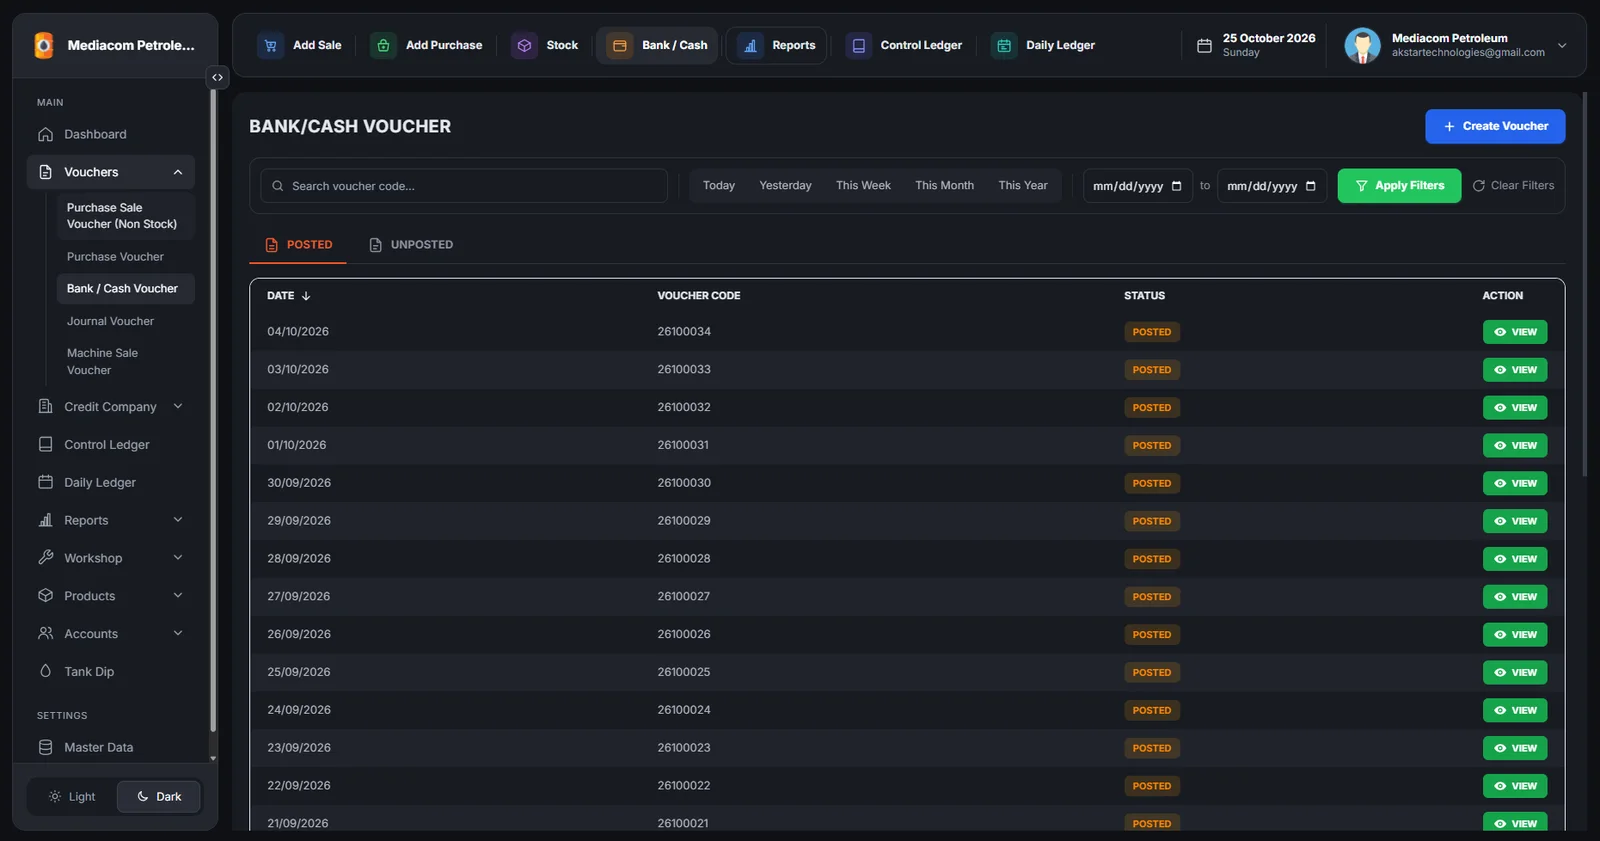1600x841 pixels.
Task: Click the Mediacom Petroleum logo icon
Action: pyautogui.click(x=44, y=45)
